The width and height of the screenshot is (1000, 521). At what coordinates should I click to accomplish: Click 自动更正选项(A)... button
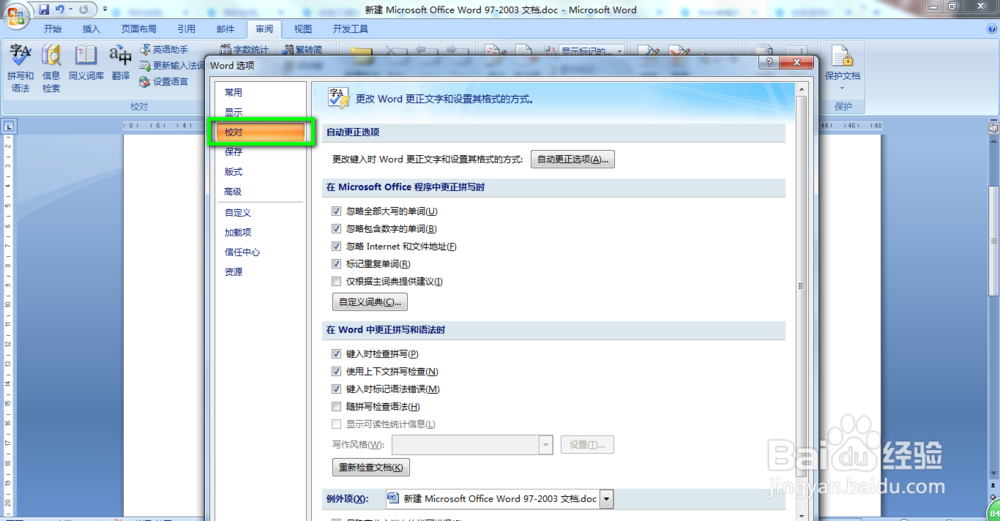573,159
